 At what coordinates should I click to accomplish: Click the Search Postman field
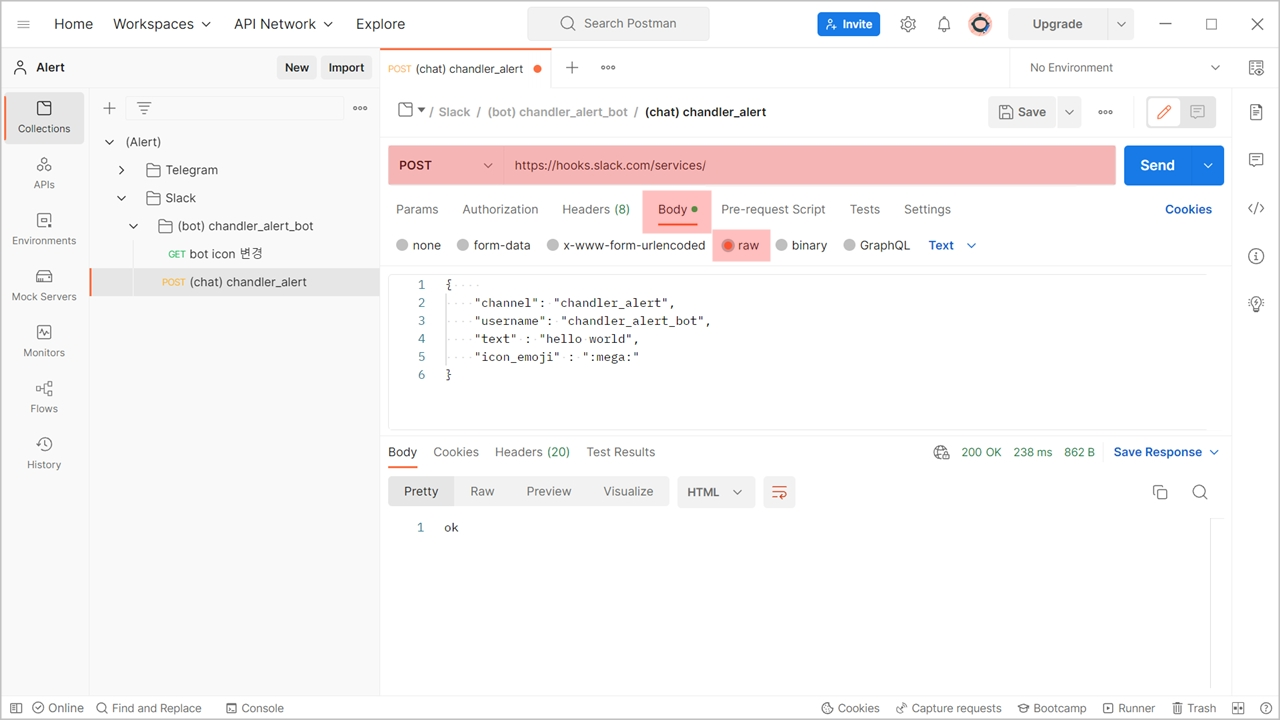point(618,24)
